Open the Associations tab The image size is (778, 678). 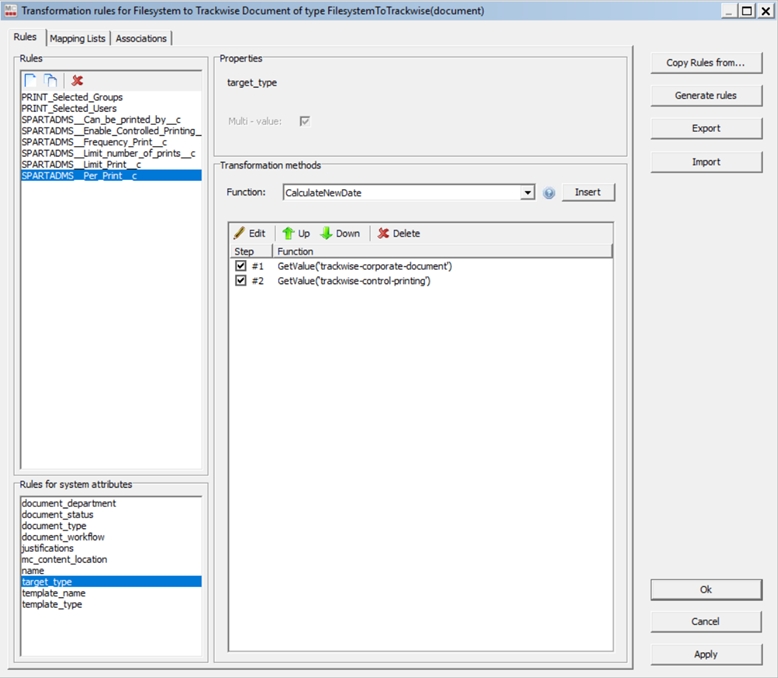(x=141, y=38)
